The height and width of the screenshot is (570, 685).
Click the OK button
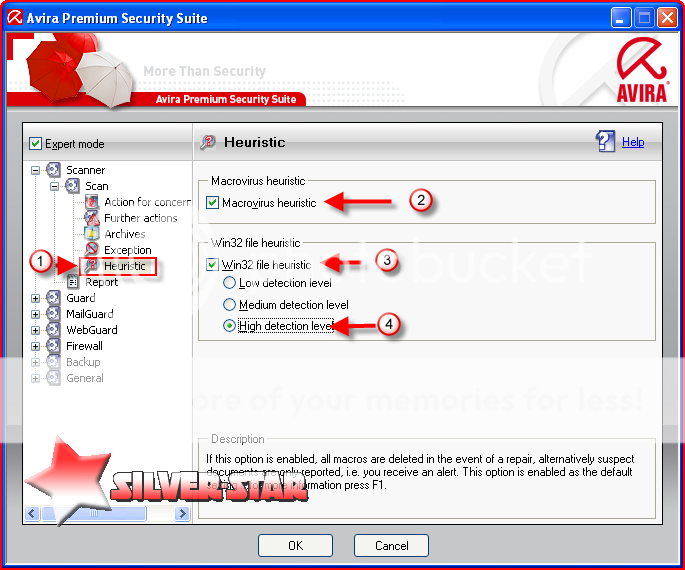click(x=295, y=546)
